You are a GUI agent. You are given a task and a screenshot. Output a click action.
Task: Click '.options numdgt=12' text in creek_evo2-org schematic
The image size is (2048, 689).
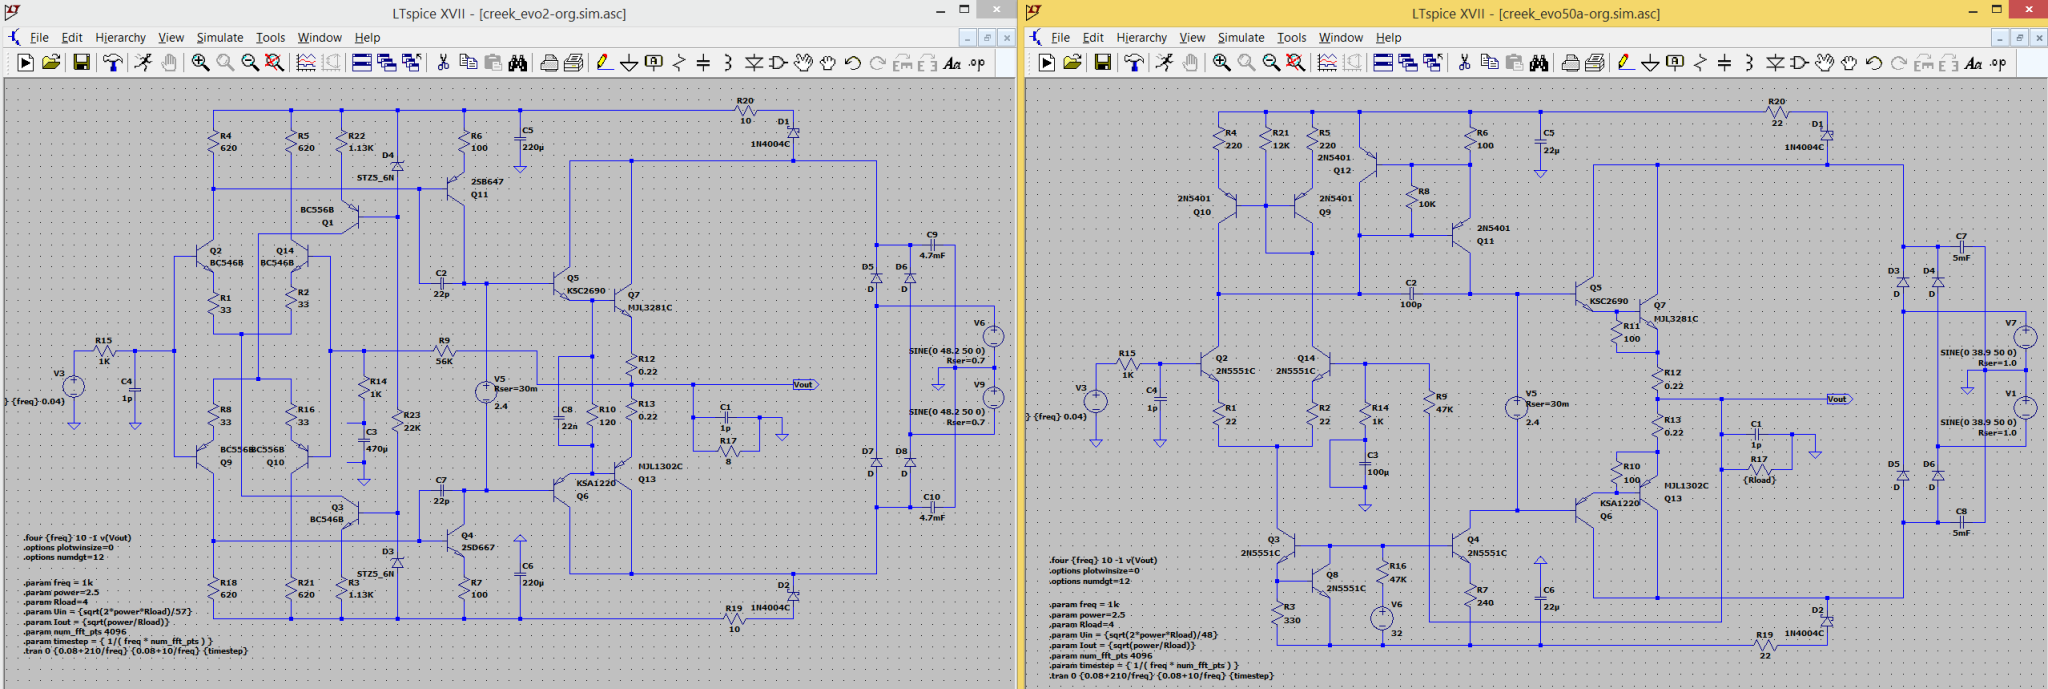point(64,557)
